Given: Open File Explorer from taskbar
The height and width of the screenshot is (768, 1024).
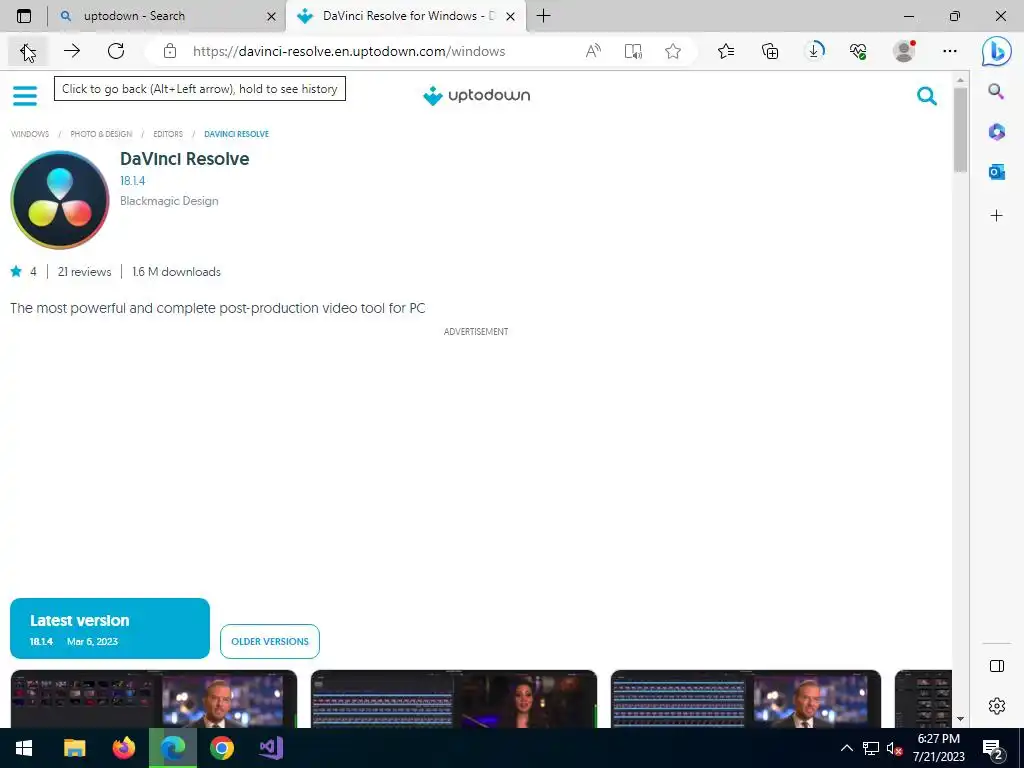Looking at the screenshot, I should click(x=74, y=748).
